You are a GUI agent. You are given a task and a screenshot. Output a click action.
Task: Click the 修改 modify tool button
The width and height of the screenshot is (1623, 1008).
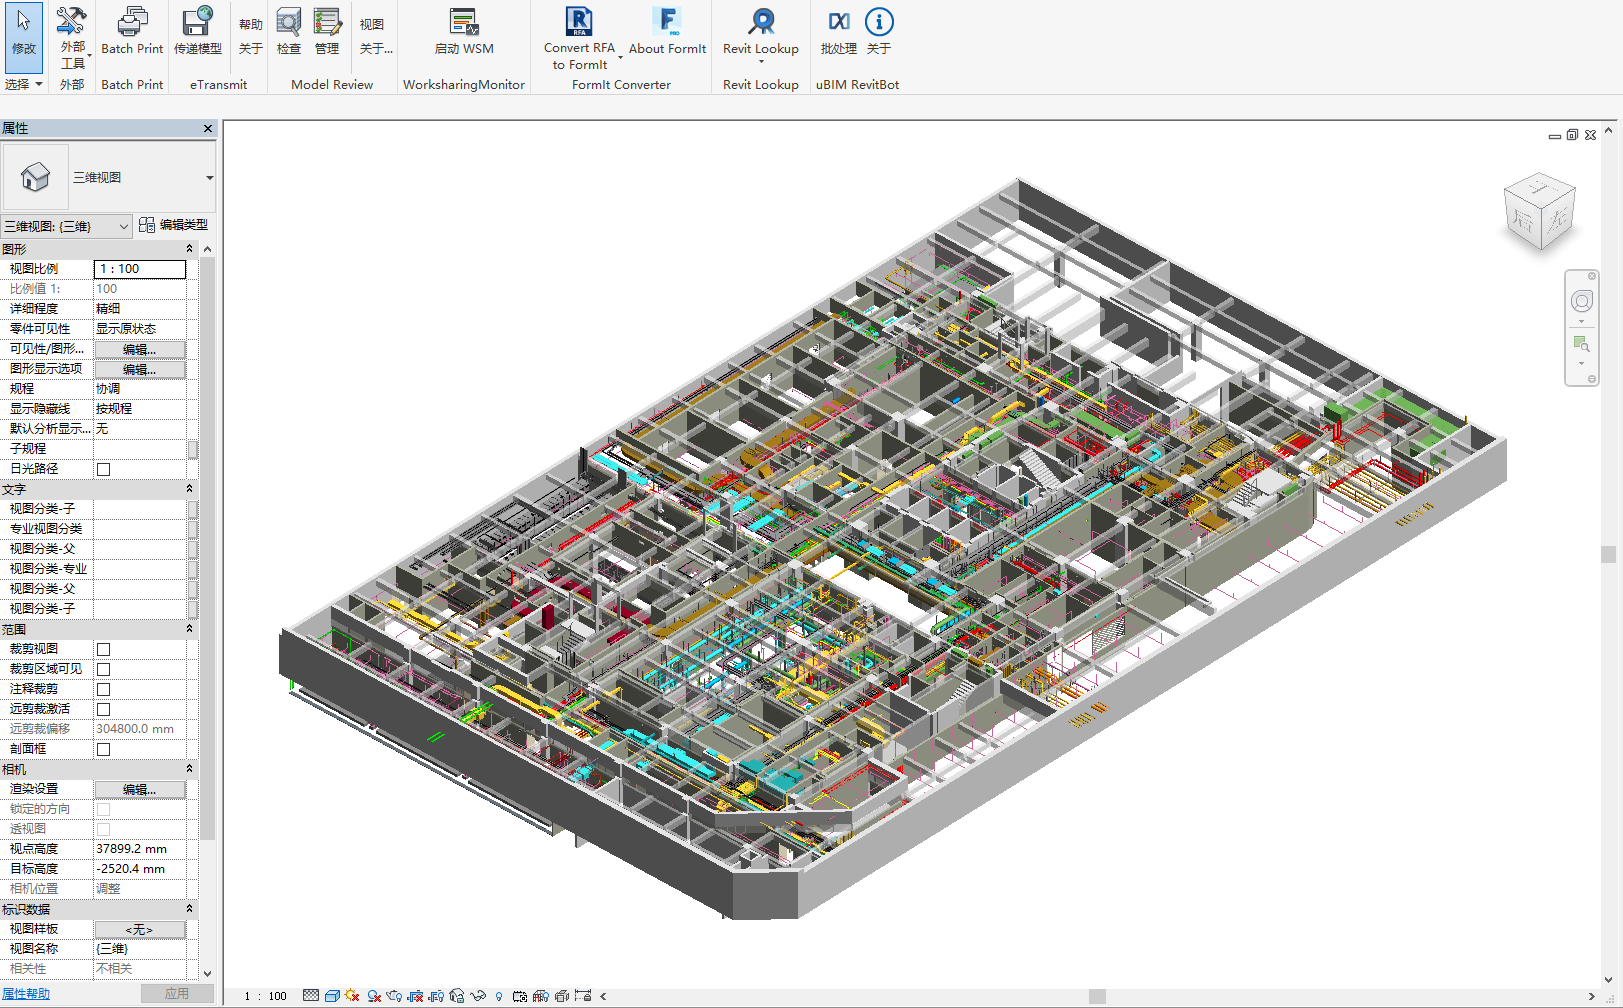[23, 35]
